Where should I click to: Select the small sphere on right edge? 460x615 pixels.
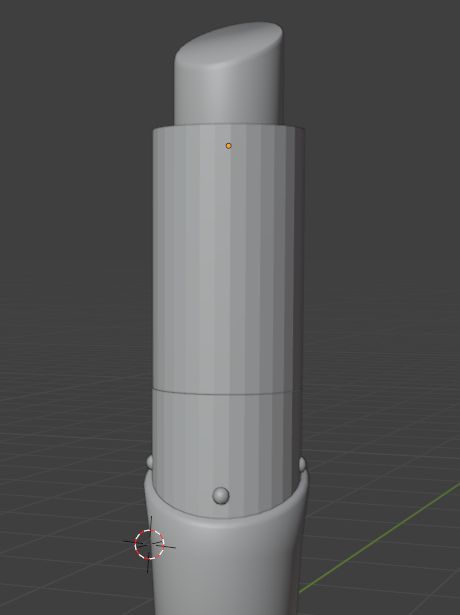pos(303,465)
